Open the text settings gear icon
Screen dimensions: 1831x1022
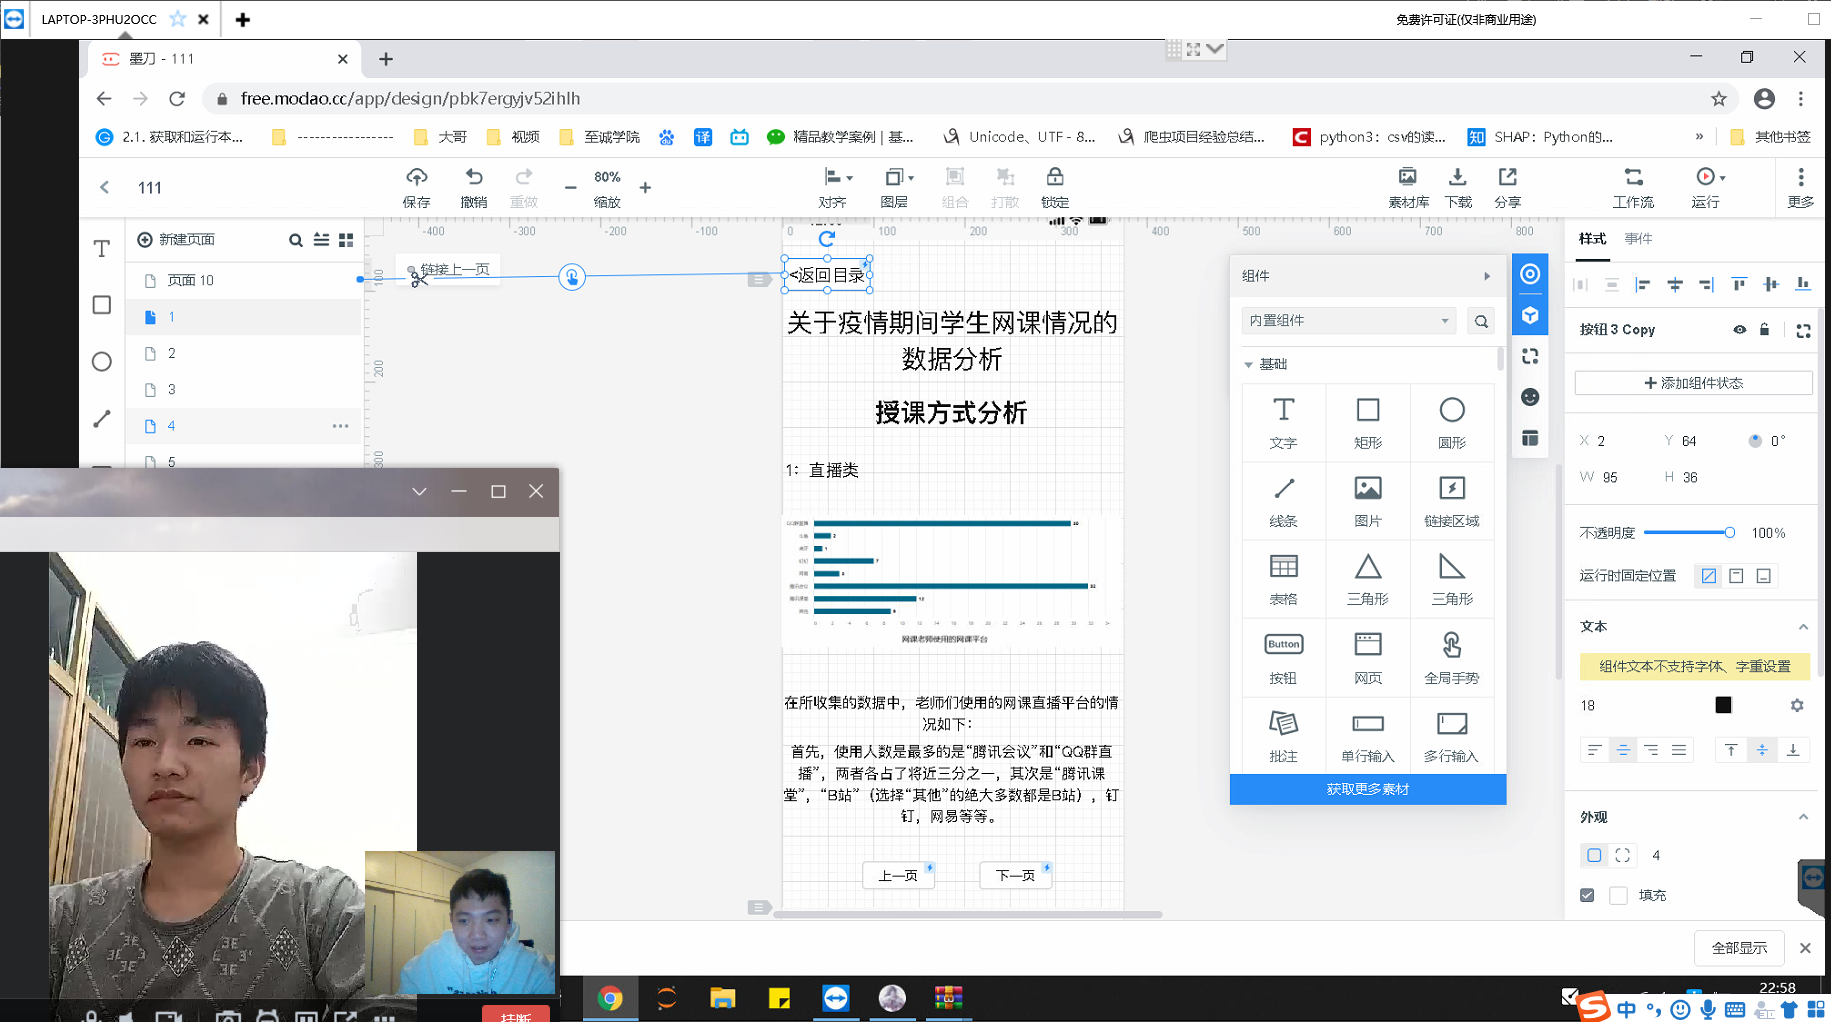click(x=1797, y=706)
